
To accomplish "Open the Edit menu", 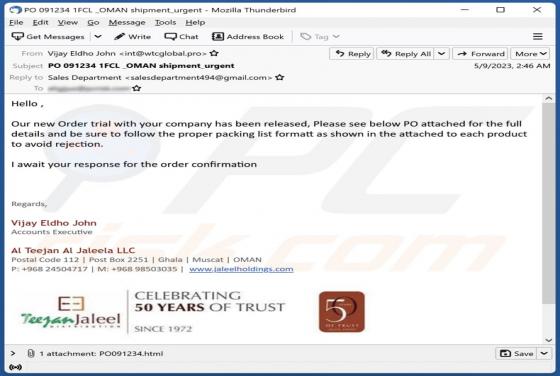I will pos(40,22).
